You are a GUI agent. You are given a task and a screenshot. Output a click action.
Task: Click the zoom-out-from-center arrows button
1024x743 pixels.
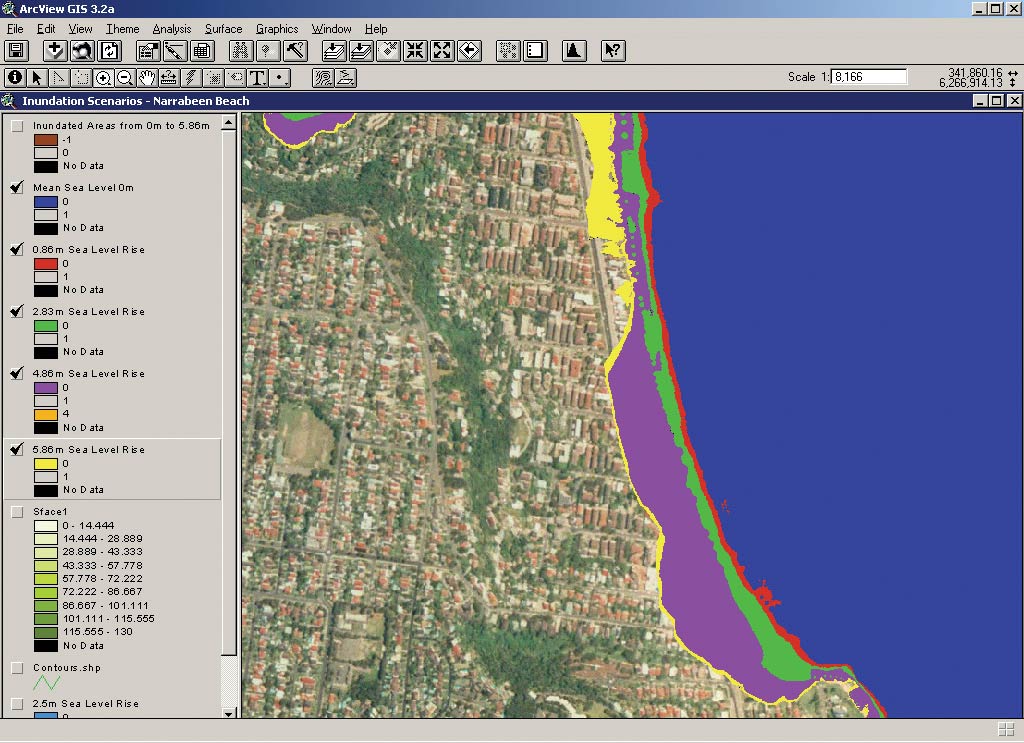[x=442, y=51]
